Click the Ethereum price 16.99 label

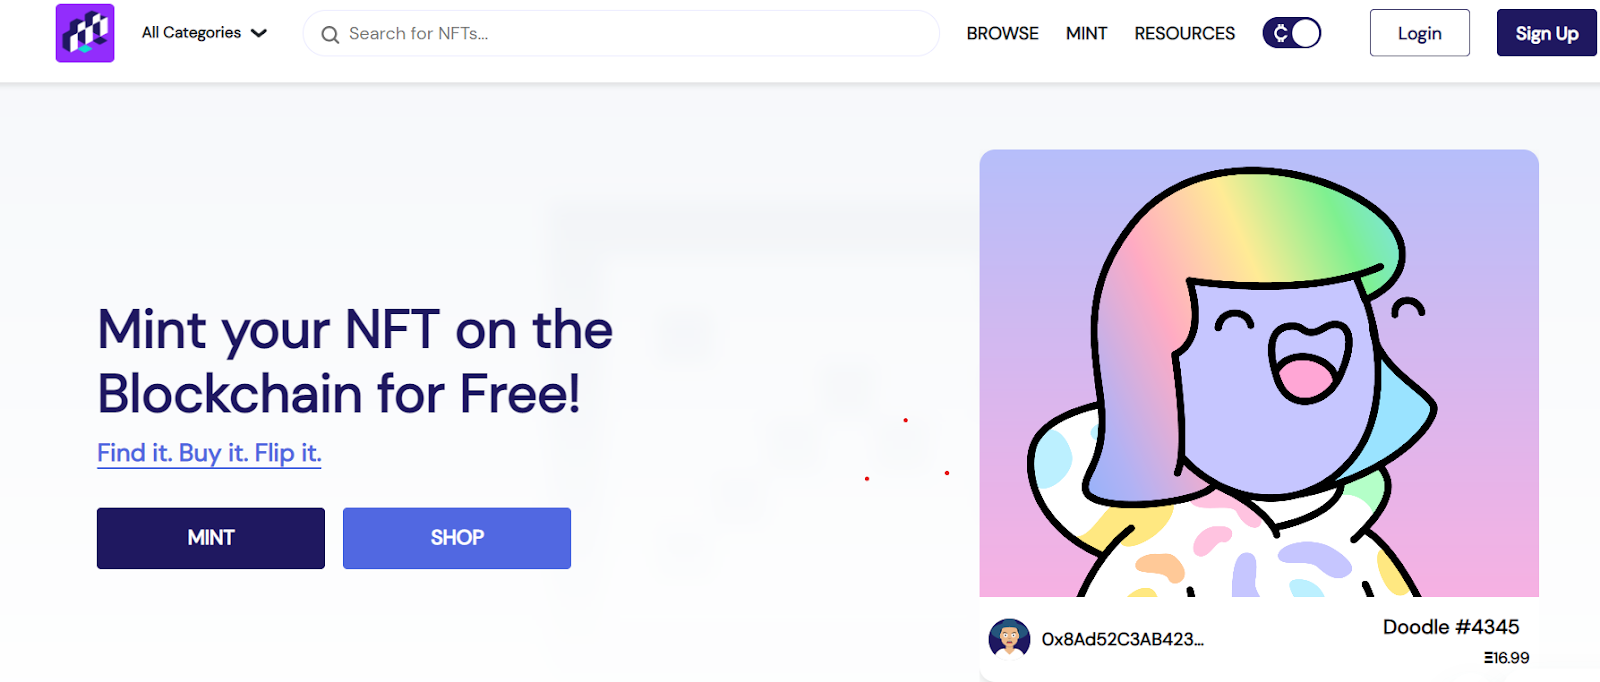pyautogui.click(x=1506, y=658)
